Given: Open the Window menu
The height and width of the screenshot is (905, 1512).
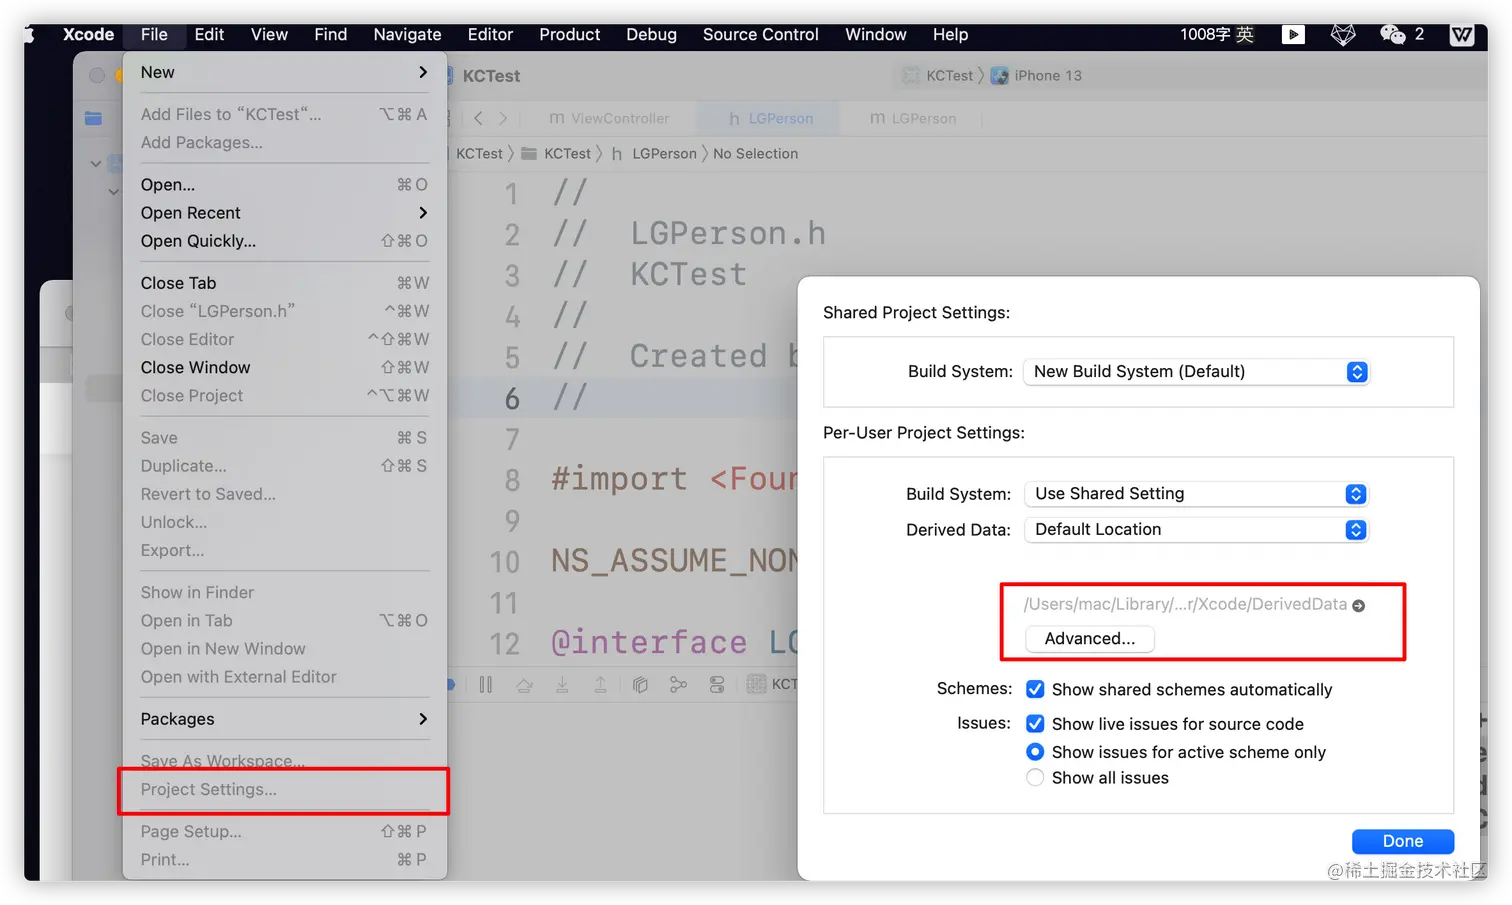Looking at the screenshot, I should tap(875, 34).
